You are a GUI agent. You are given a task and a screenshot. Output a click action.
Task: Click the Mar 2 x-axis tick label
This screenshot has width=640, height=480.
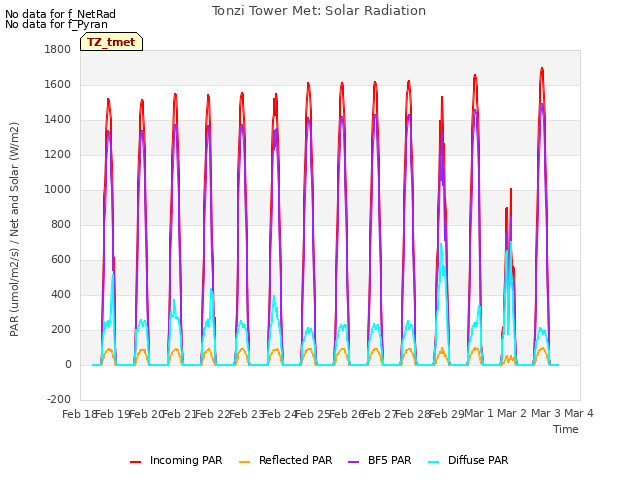pos(512,413)
